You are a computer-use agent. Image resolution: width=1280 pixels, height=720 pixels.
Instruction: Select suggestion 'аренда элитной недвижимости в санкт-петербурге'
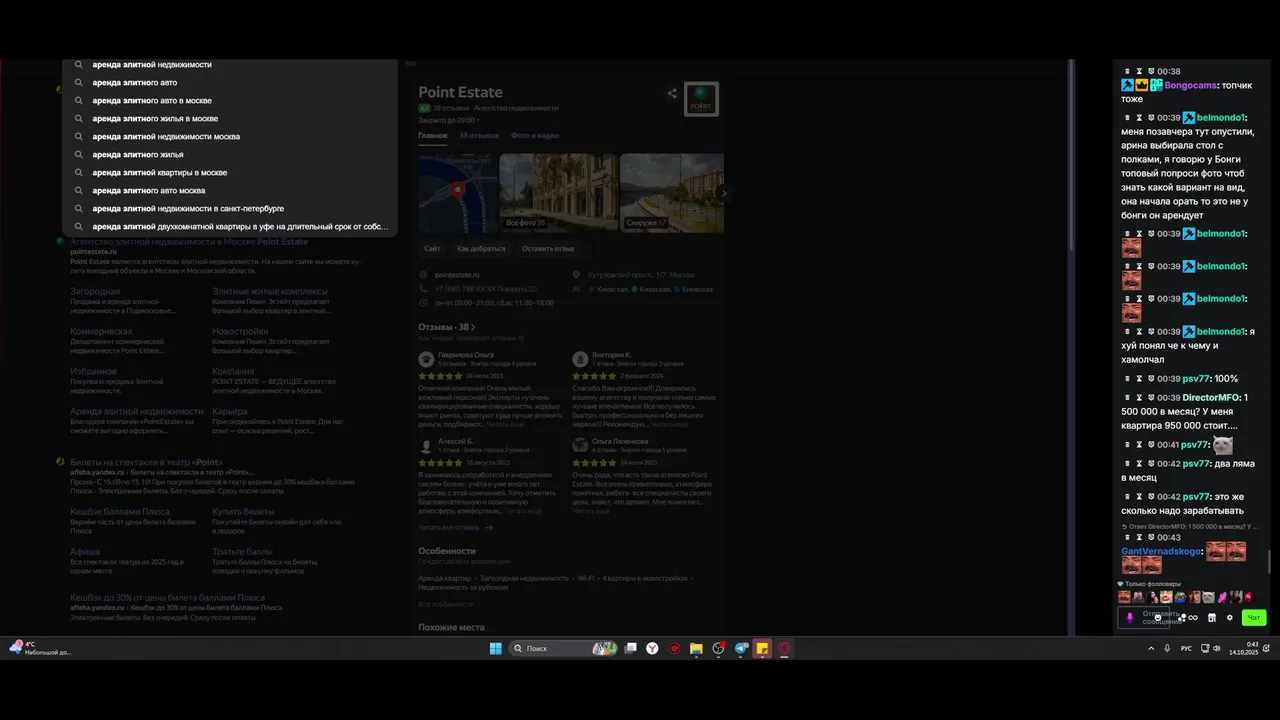[x=230, y=208]
